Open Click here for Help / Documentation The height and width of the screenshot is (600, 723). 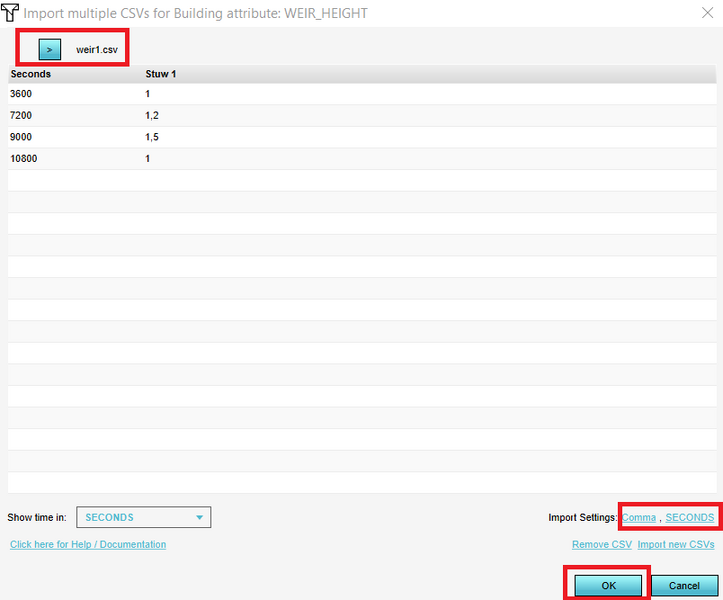pyautogui.click(x=88, y=544)
